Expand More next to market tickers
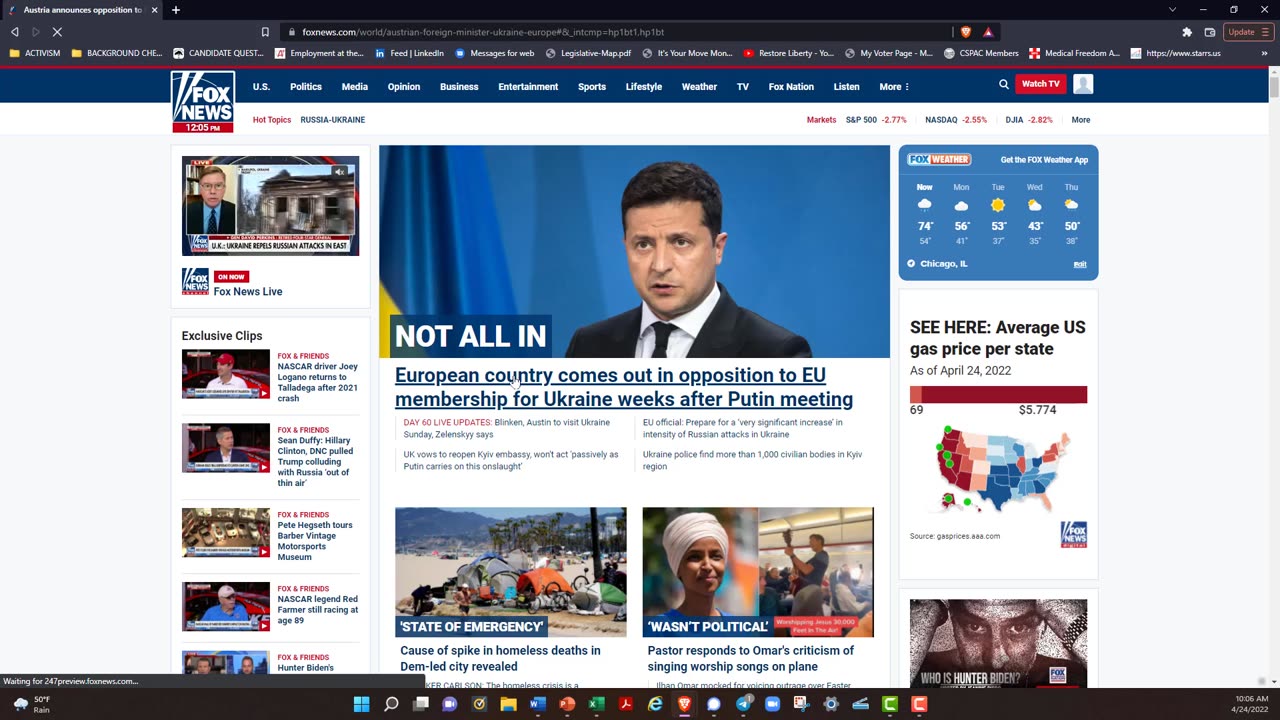The height and width of the screenshot is (720, 1280). click(1081, 120)
